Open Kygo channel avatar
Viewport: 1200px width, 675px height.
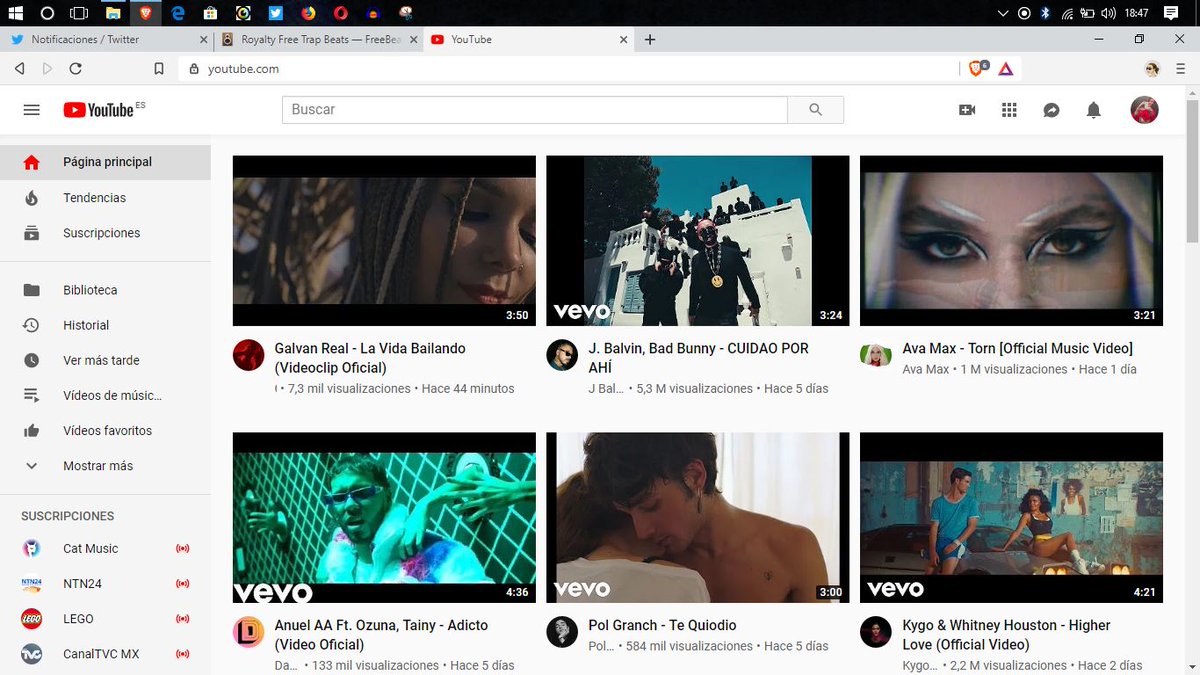(x=876, y=632)
